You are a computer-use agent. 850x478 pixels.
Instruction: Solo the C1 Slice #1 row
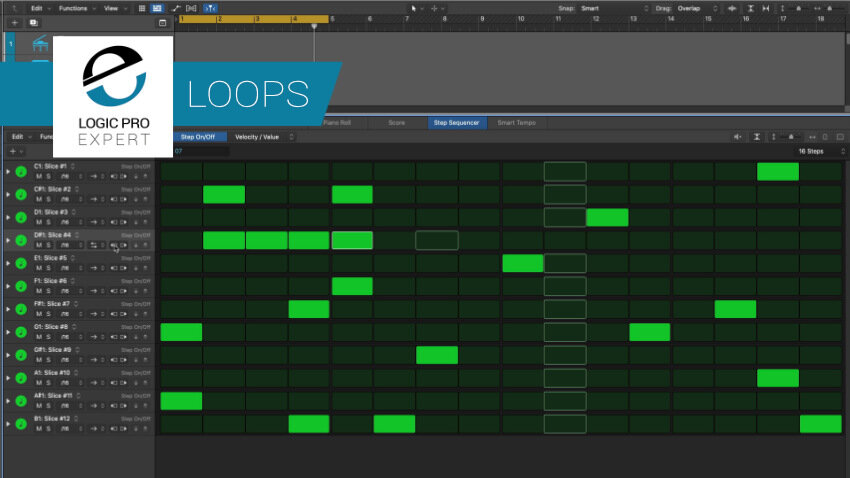coord(48,177)
